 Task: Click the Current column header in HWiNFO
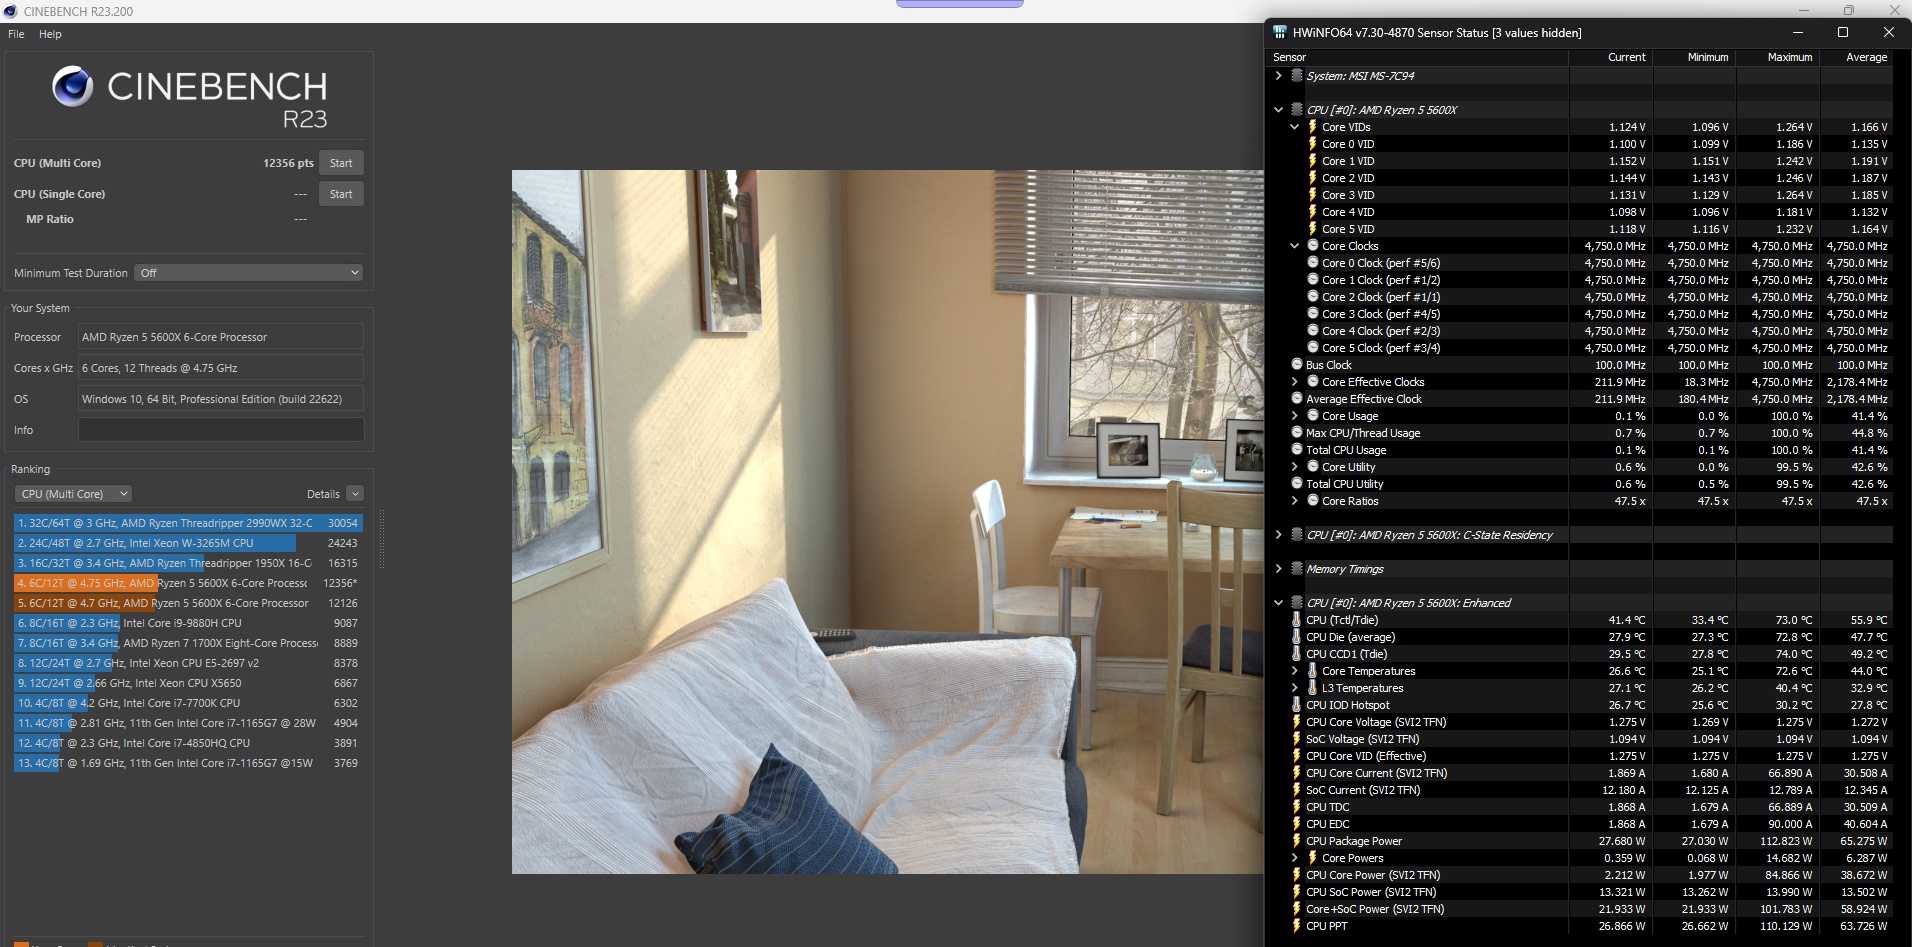point(1610,57)
